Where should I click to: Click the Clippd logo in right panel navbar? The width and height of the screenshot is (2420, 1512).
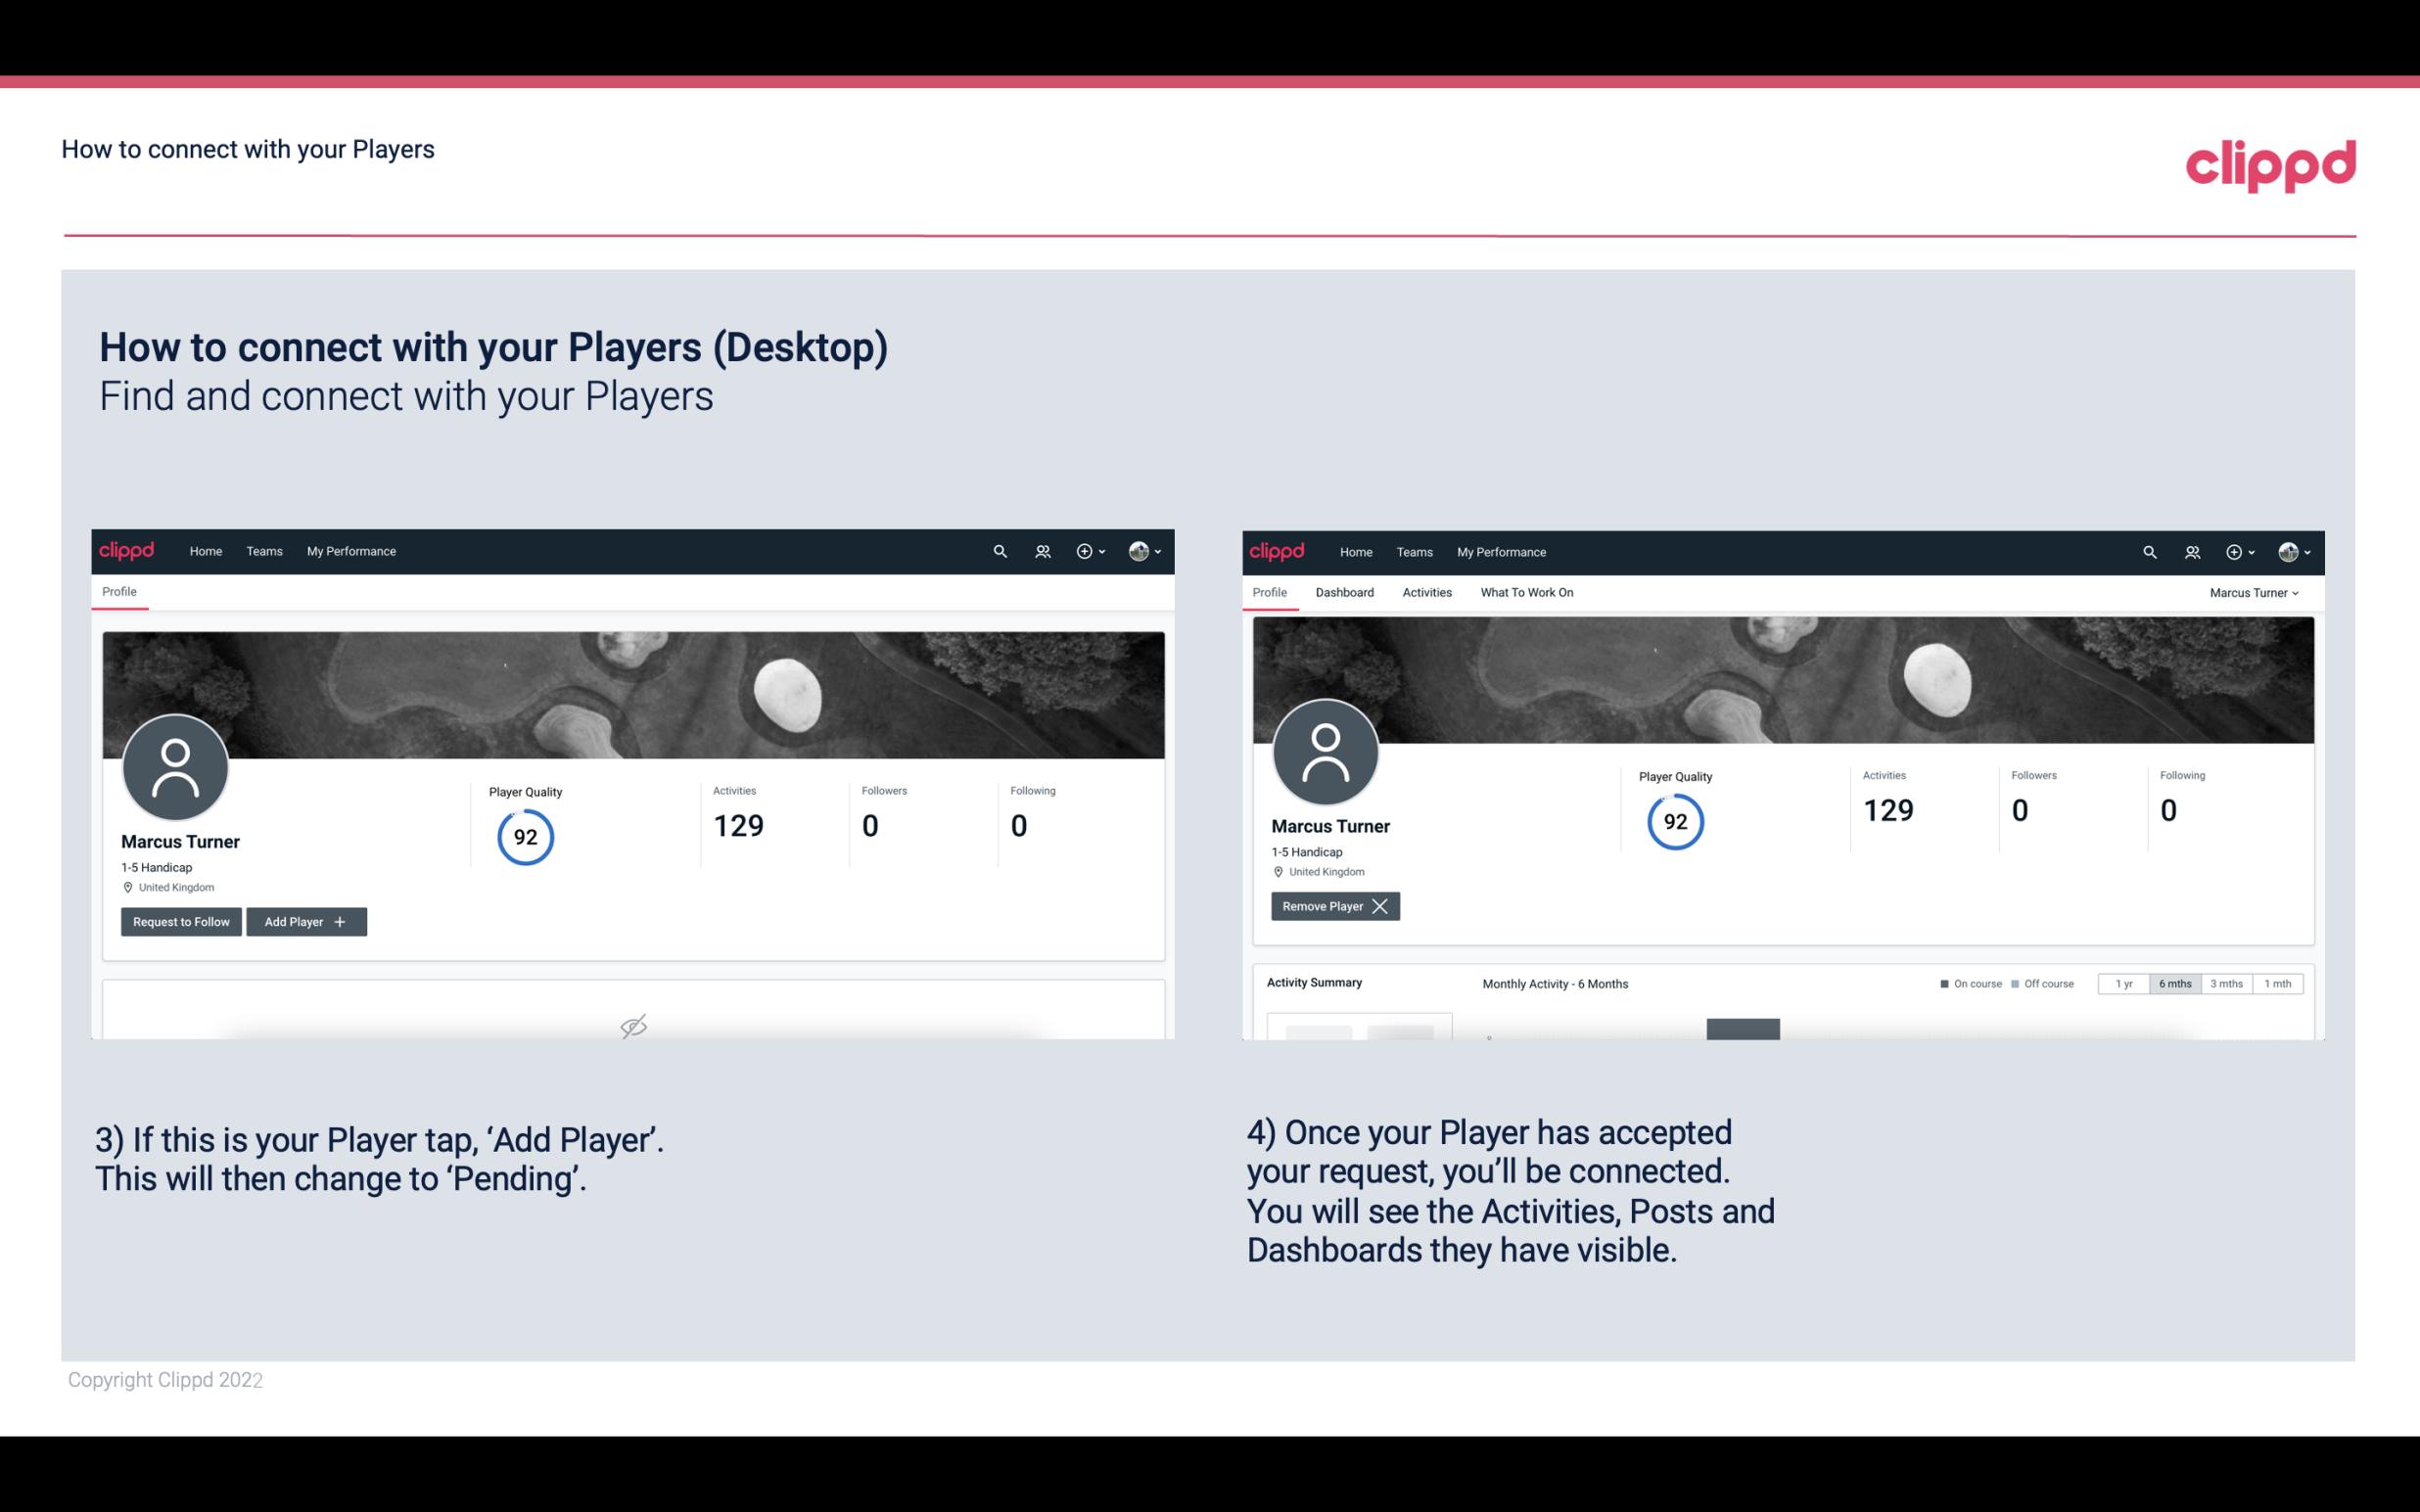[x=1278, y=550]
